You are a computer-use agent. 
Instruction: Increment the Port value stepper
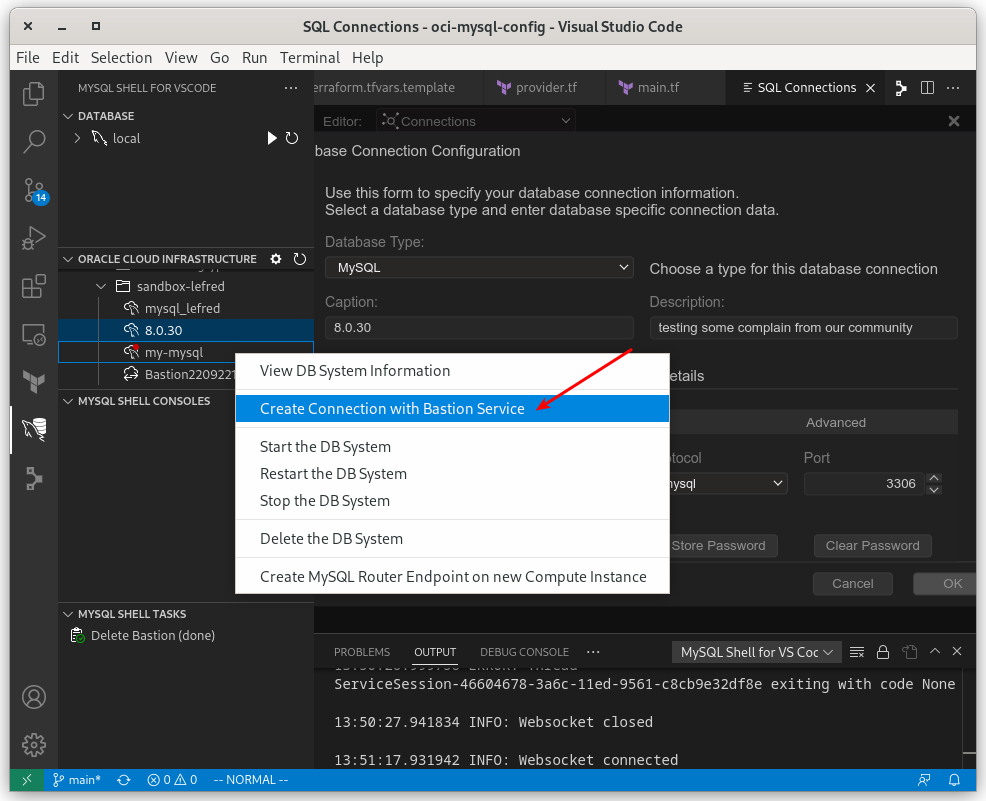(x=934, y=478)
